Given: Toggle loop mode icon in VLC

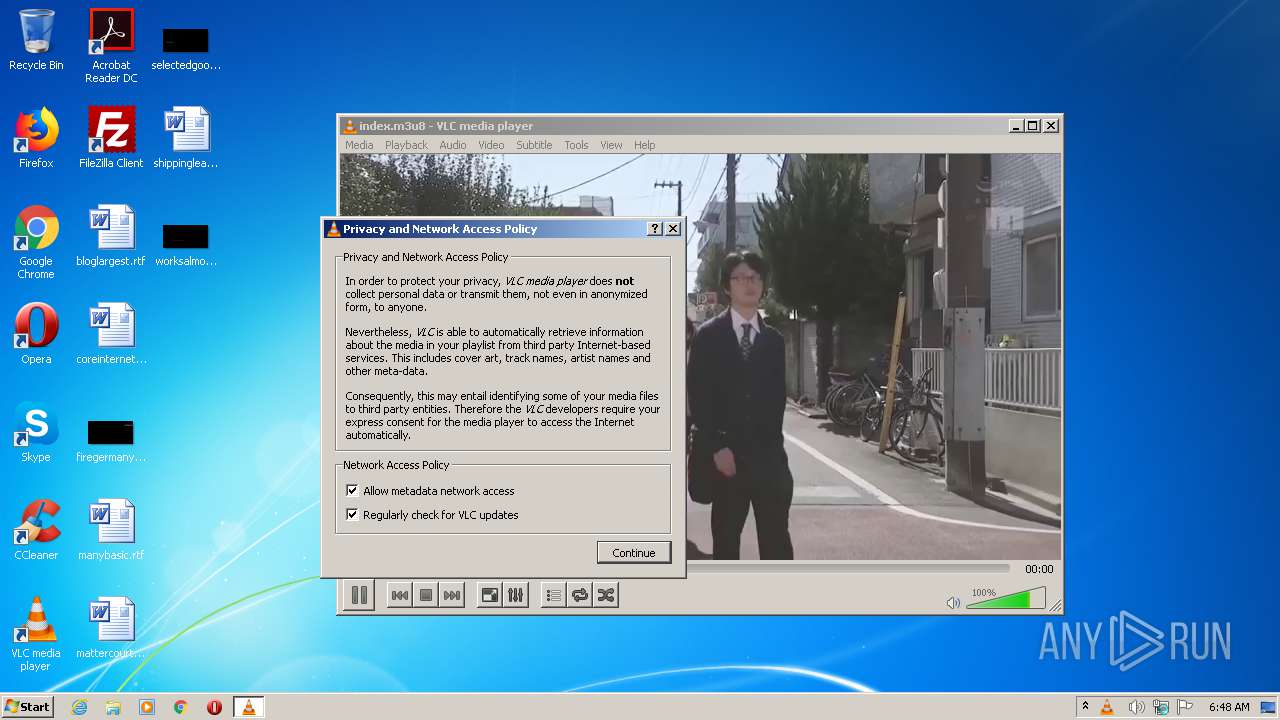Looking at the screenshot, I should pyautogui.click(x=580, y=595).
